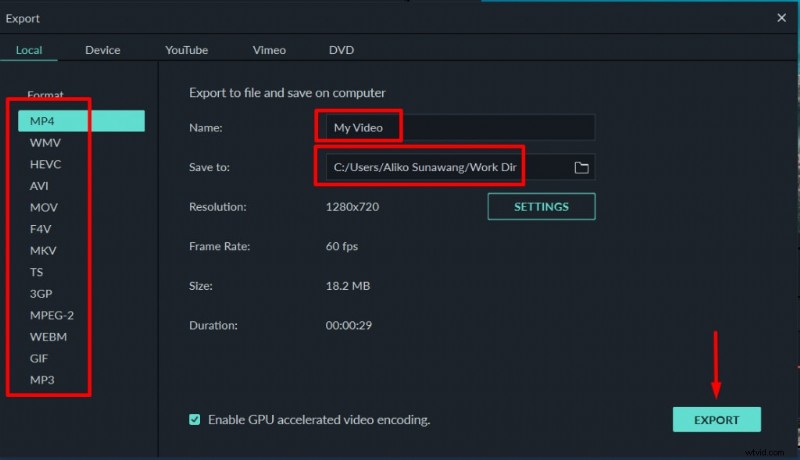The image size is (800, 460).
Task: Switch to the Local tab
Action: point(29,50)
